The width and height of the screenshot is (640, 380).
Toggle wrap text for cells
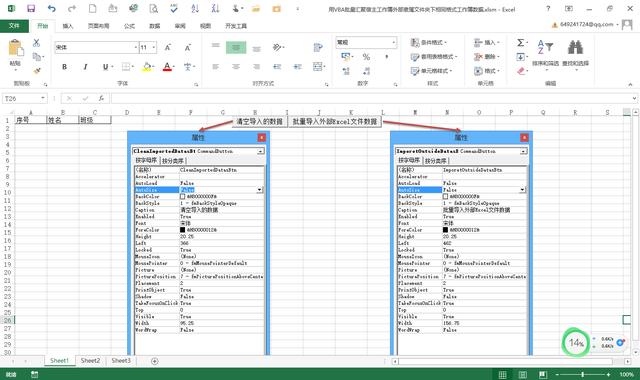point(318,48)
